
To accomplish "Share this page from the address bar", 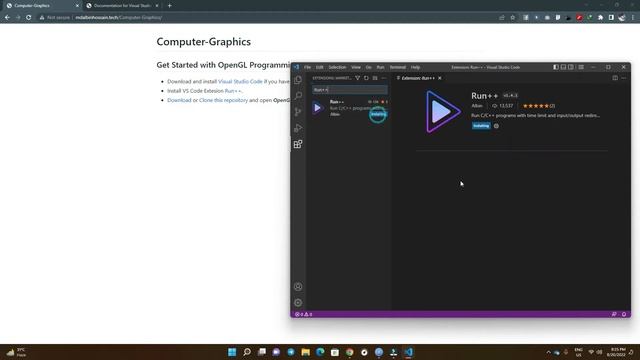I will pyautogui.click(x=502, y=18).
